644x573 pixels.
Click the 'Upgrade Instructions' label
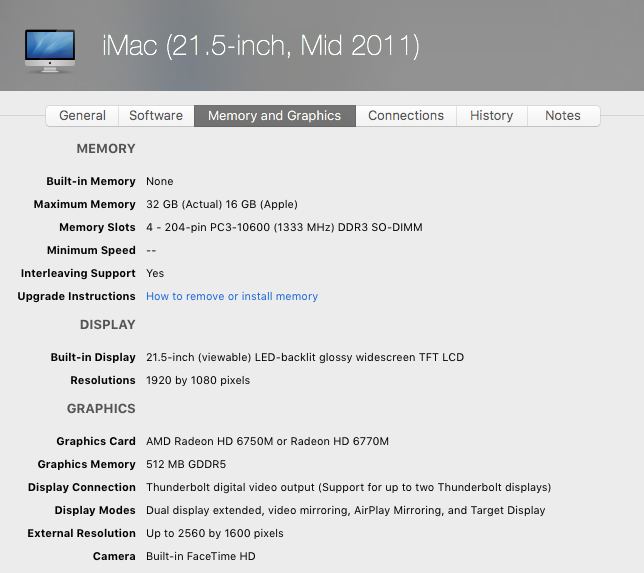pos(76,296)
